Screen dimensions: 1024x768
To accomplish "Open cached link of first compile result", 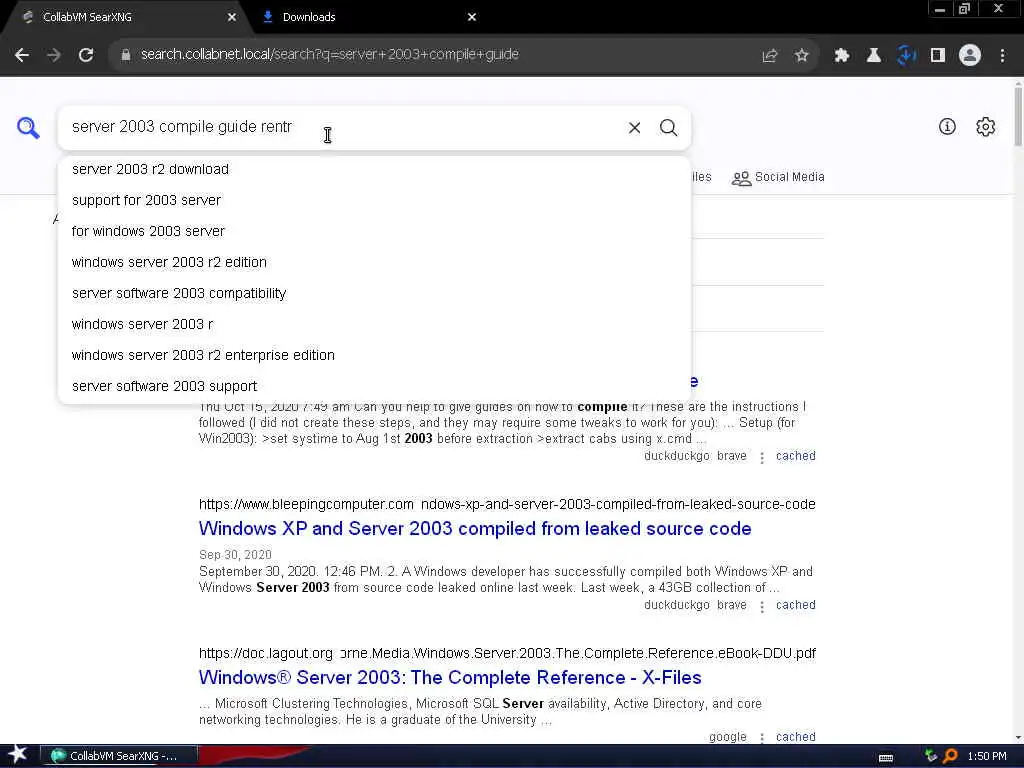I will click(x=795, y=456).
